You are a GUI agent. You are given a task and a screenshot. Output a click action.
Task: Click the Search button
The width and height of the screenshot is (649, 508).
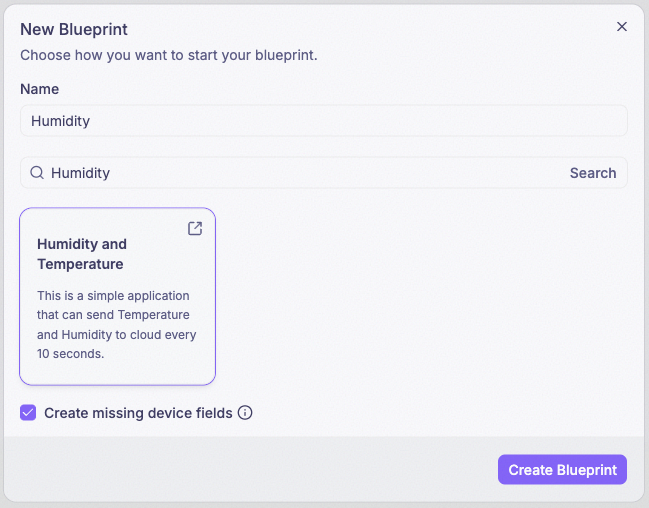[x=593, y=173]
